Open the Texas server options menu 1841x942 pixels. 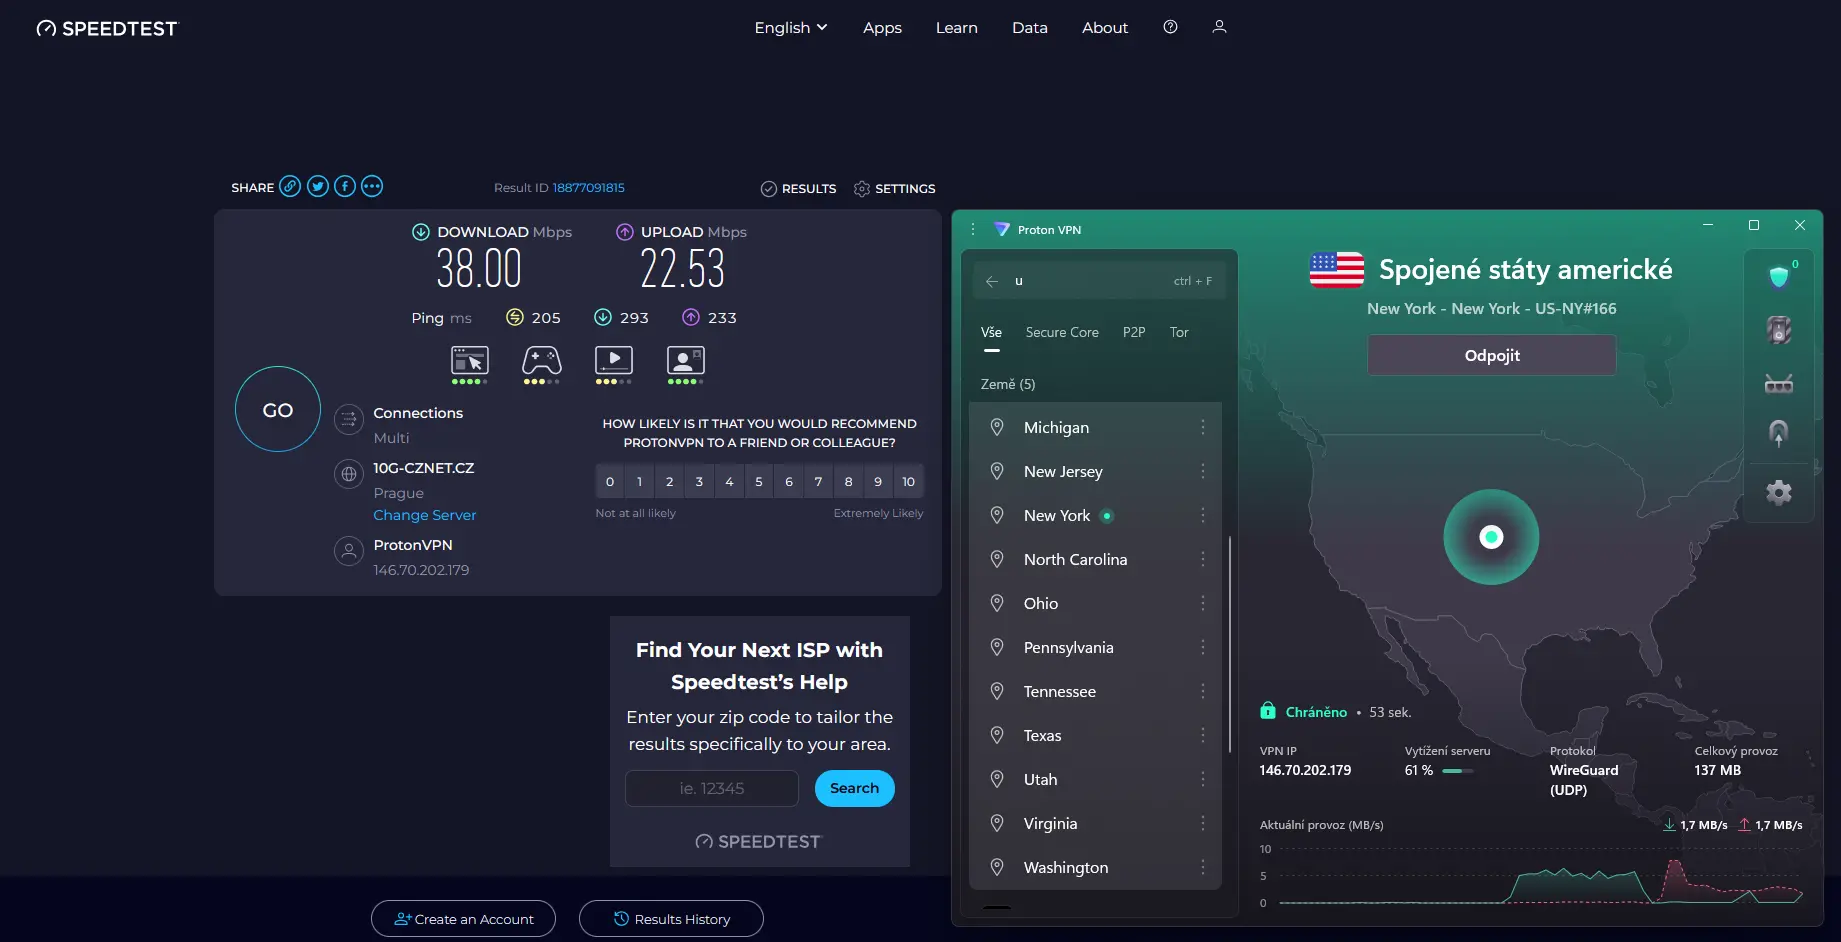tap(1203, 735)
